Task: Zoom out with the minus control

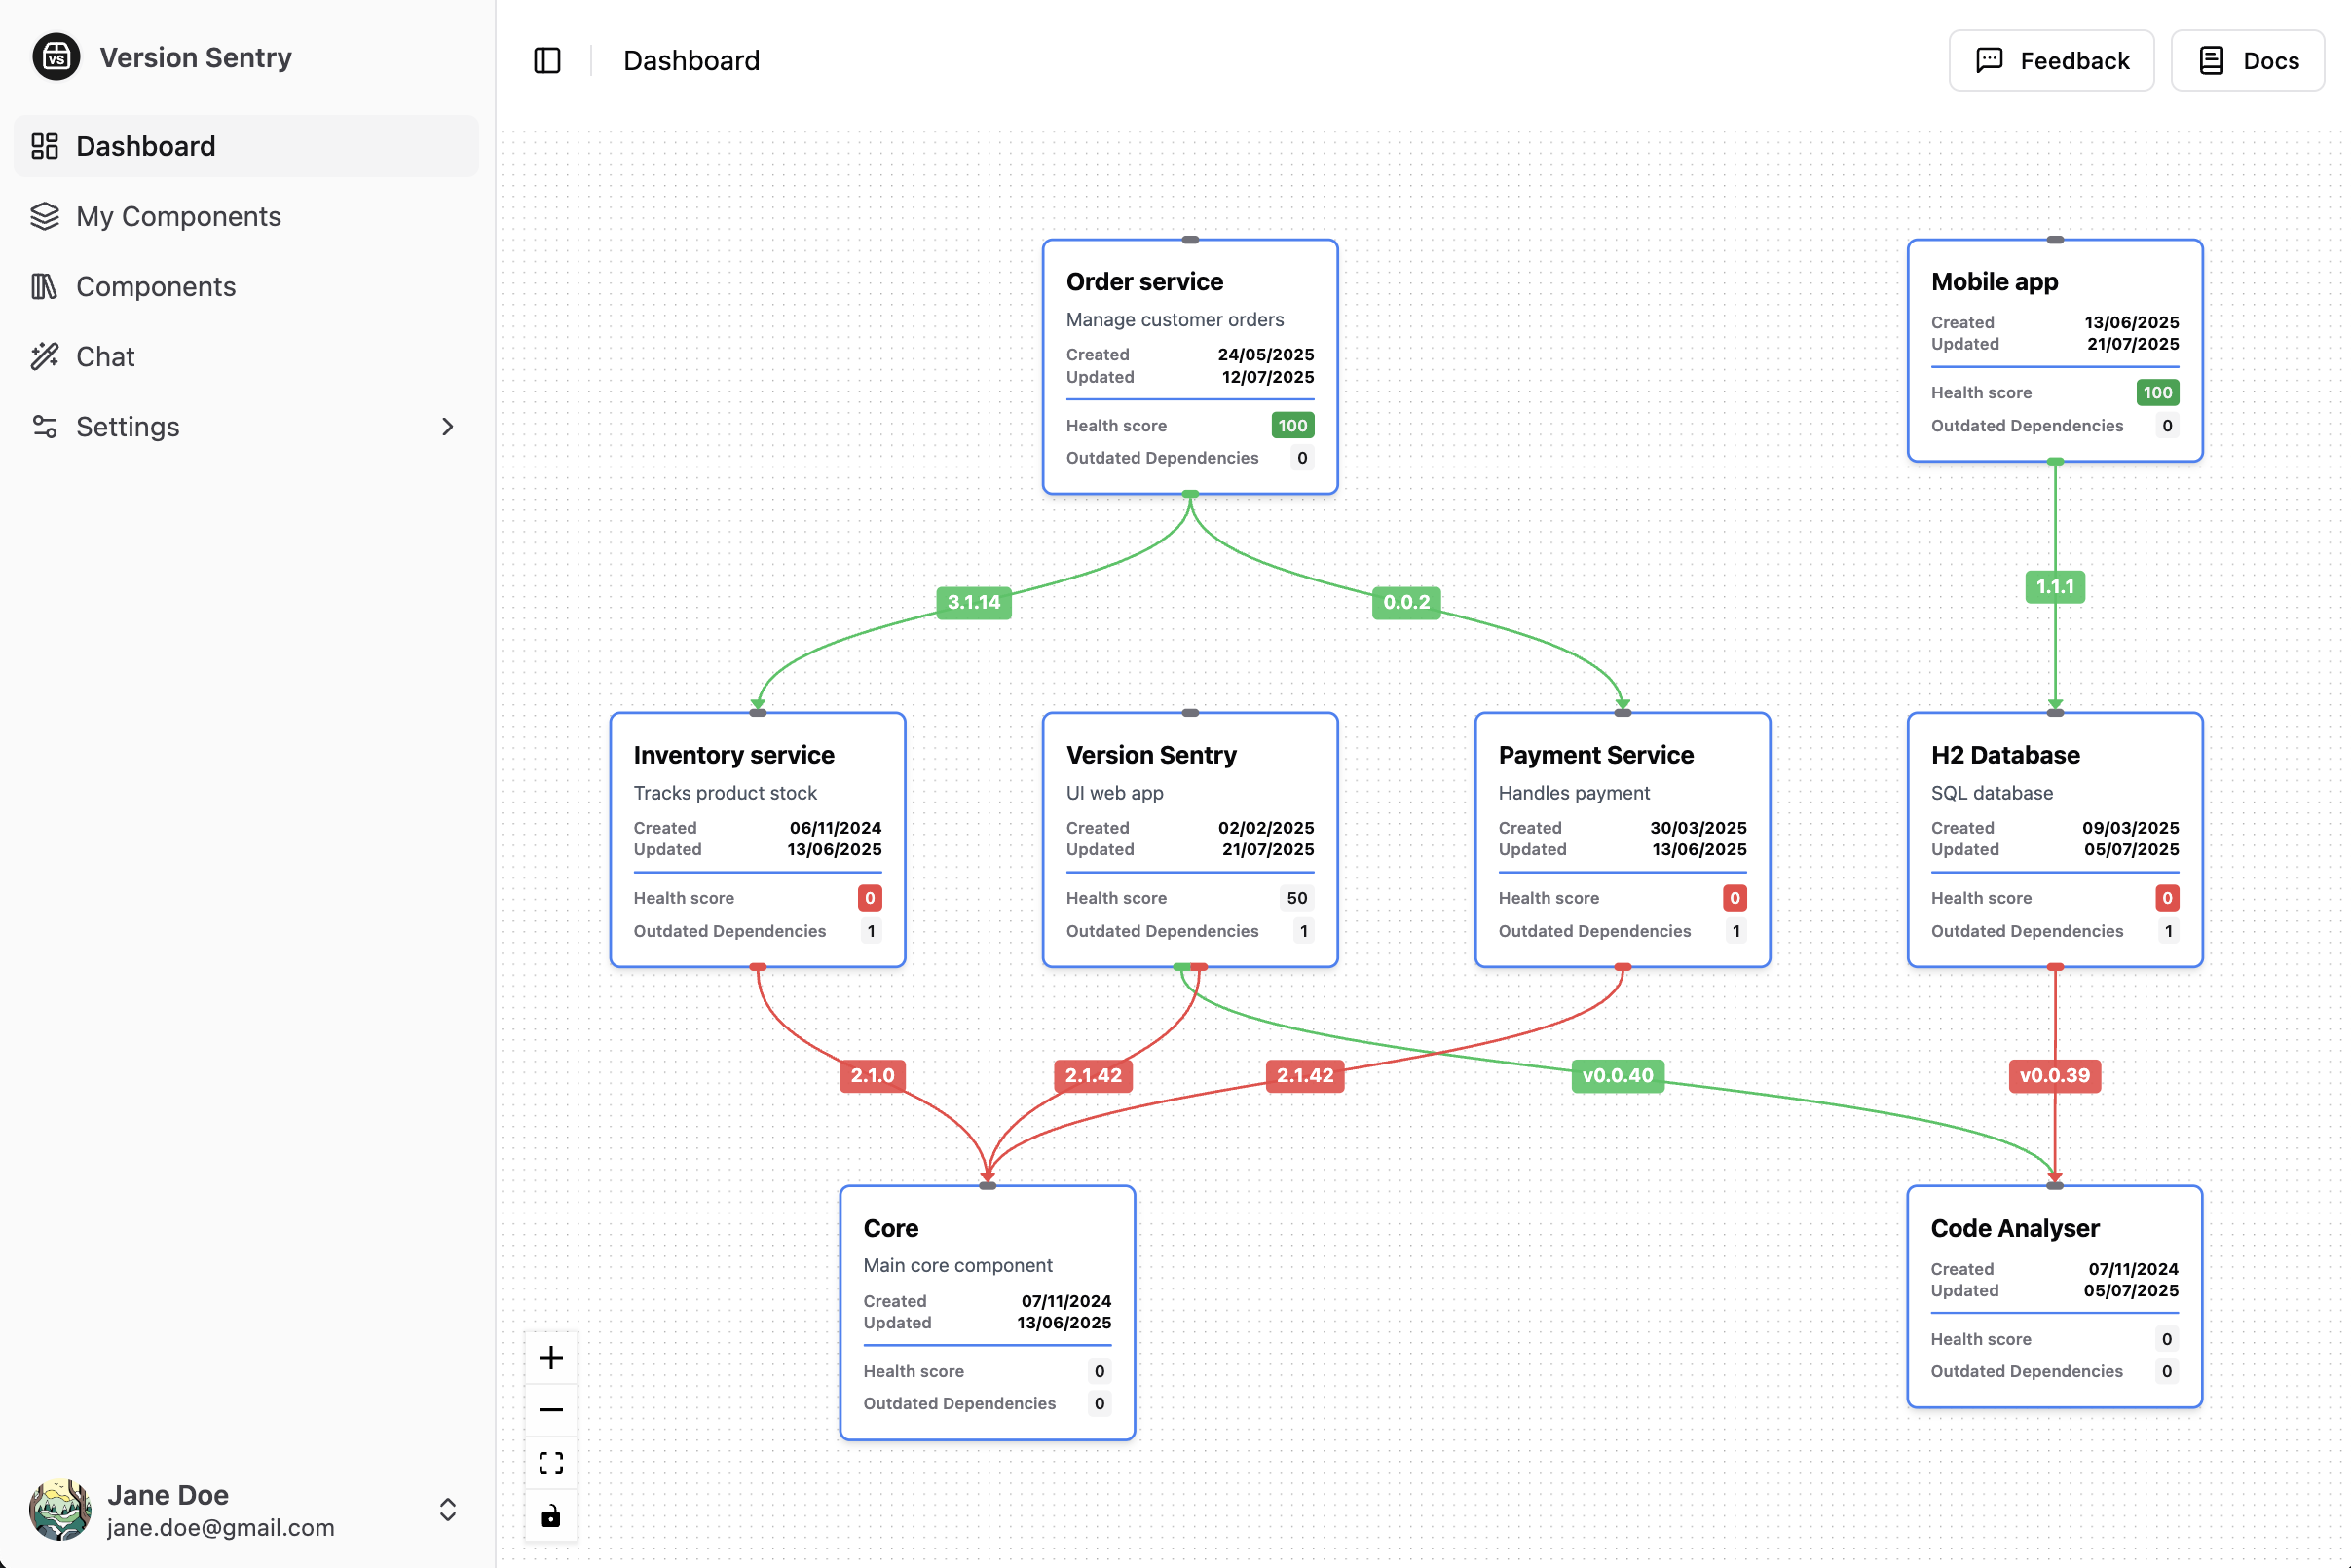Action: [551, 1410]
